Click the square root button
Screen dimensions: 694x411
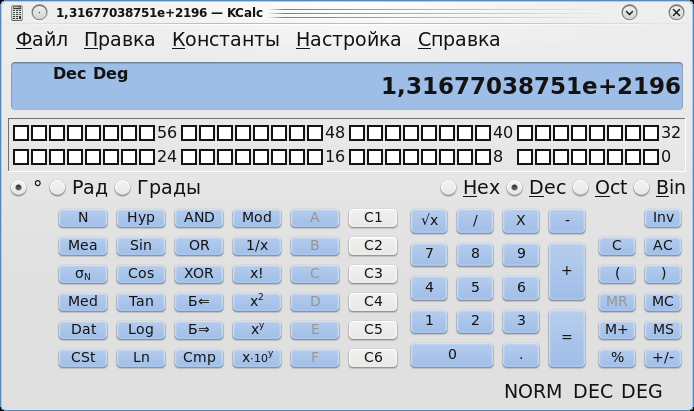pos(429,220)
